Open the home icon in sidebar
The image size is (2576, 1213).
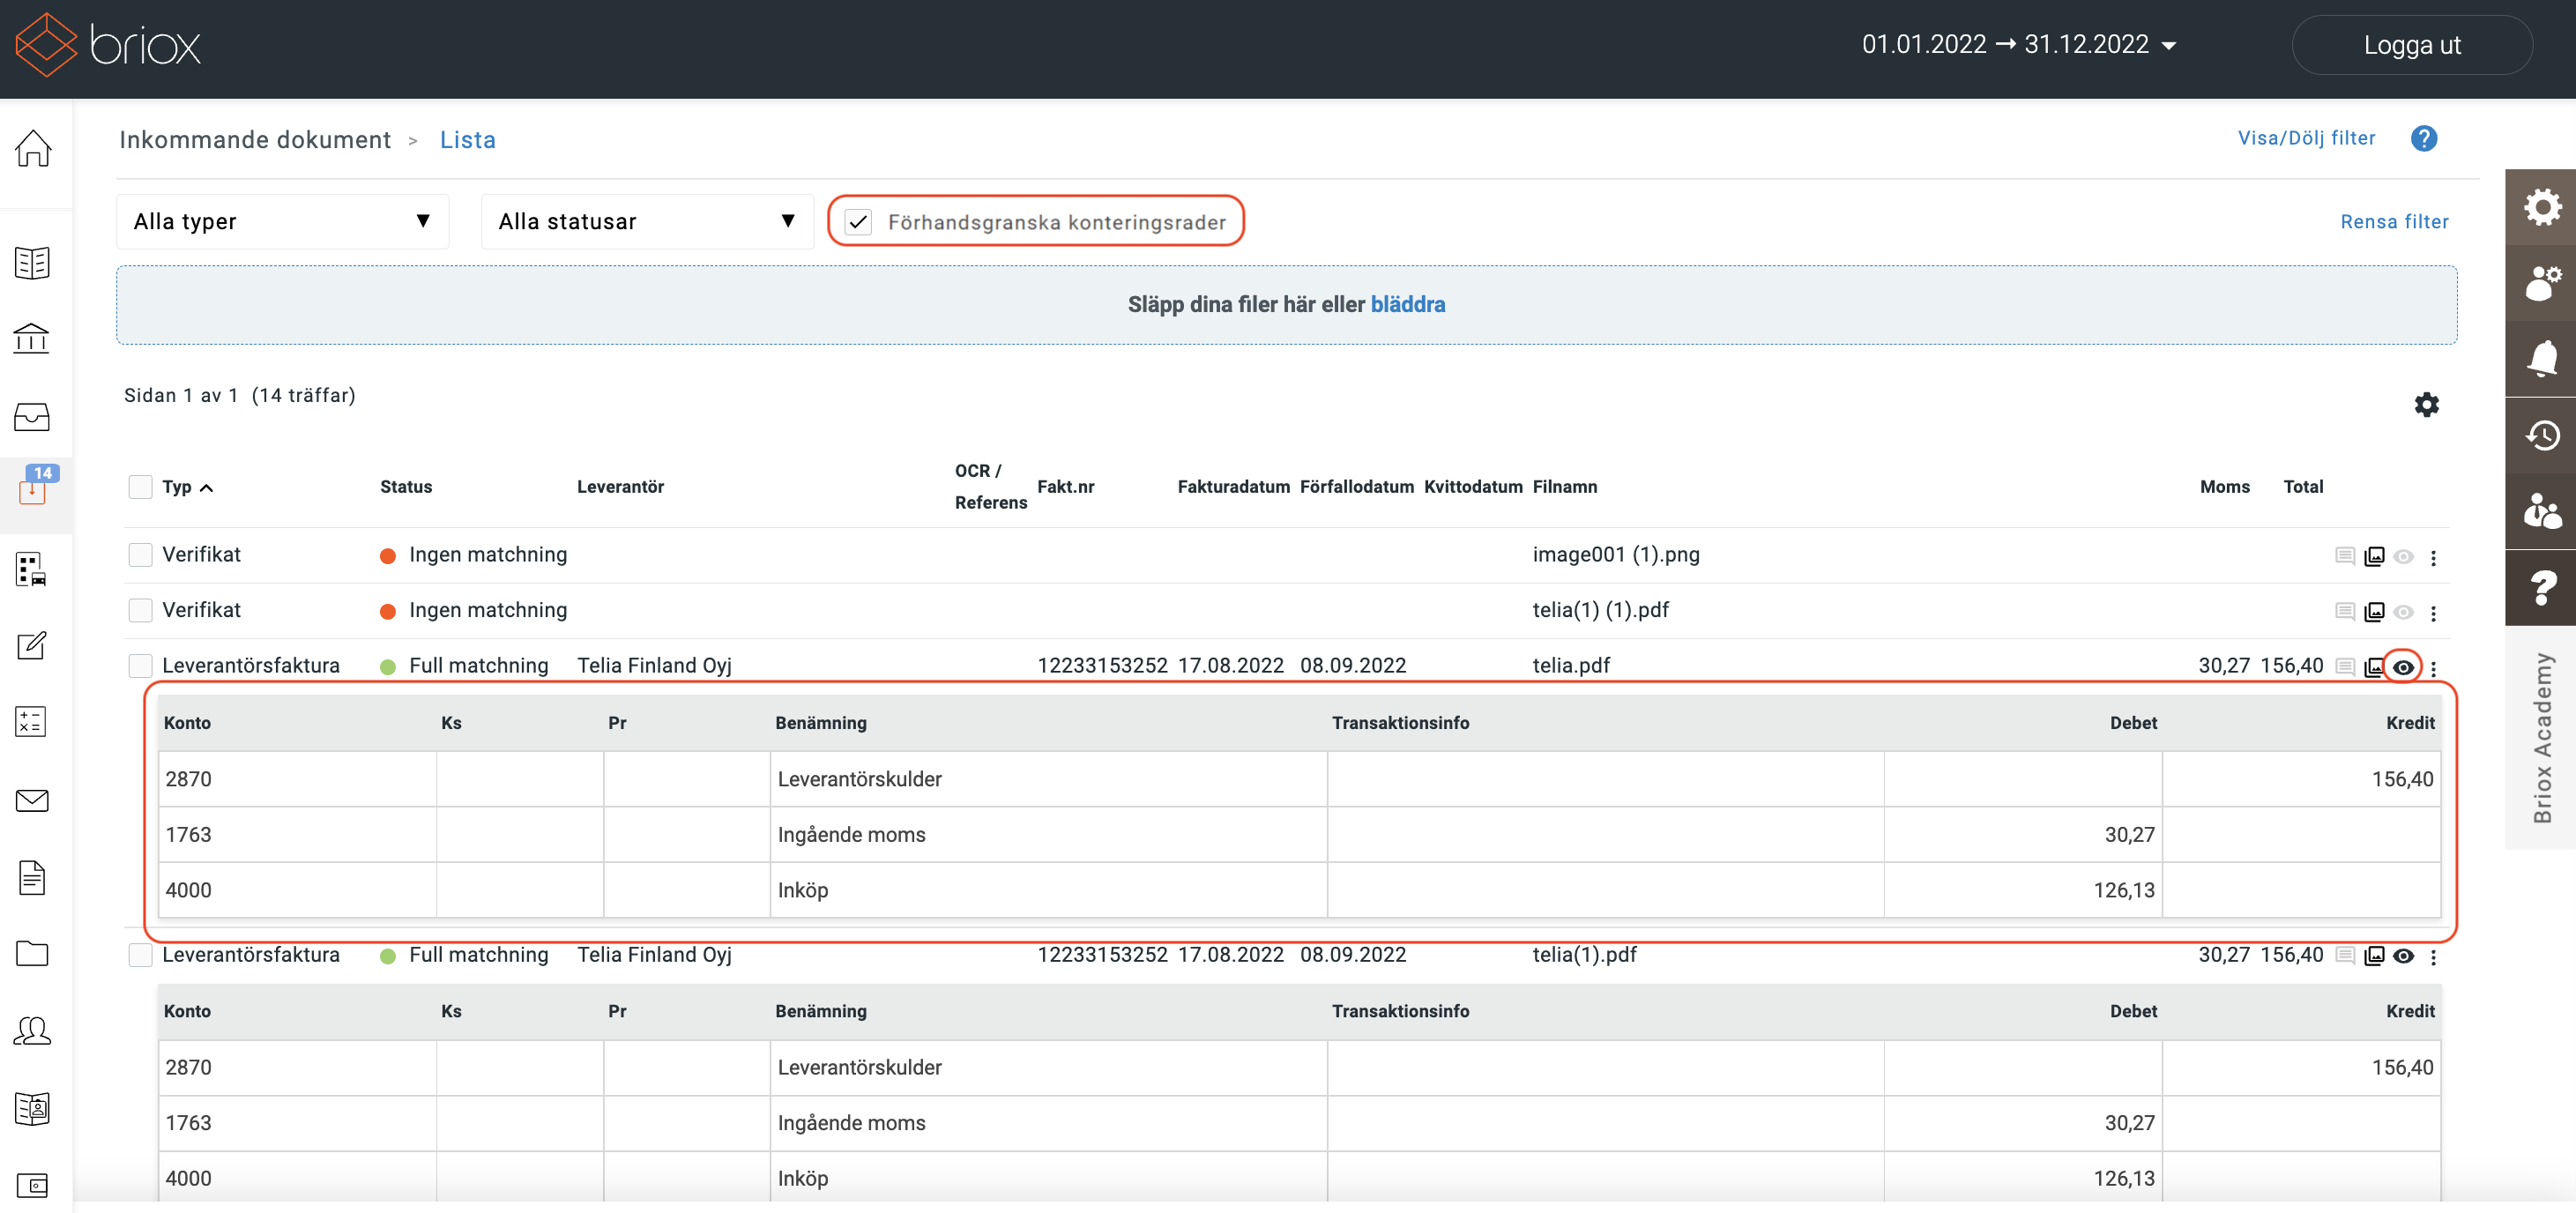tap(33, 149)
